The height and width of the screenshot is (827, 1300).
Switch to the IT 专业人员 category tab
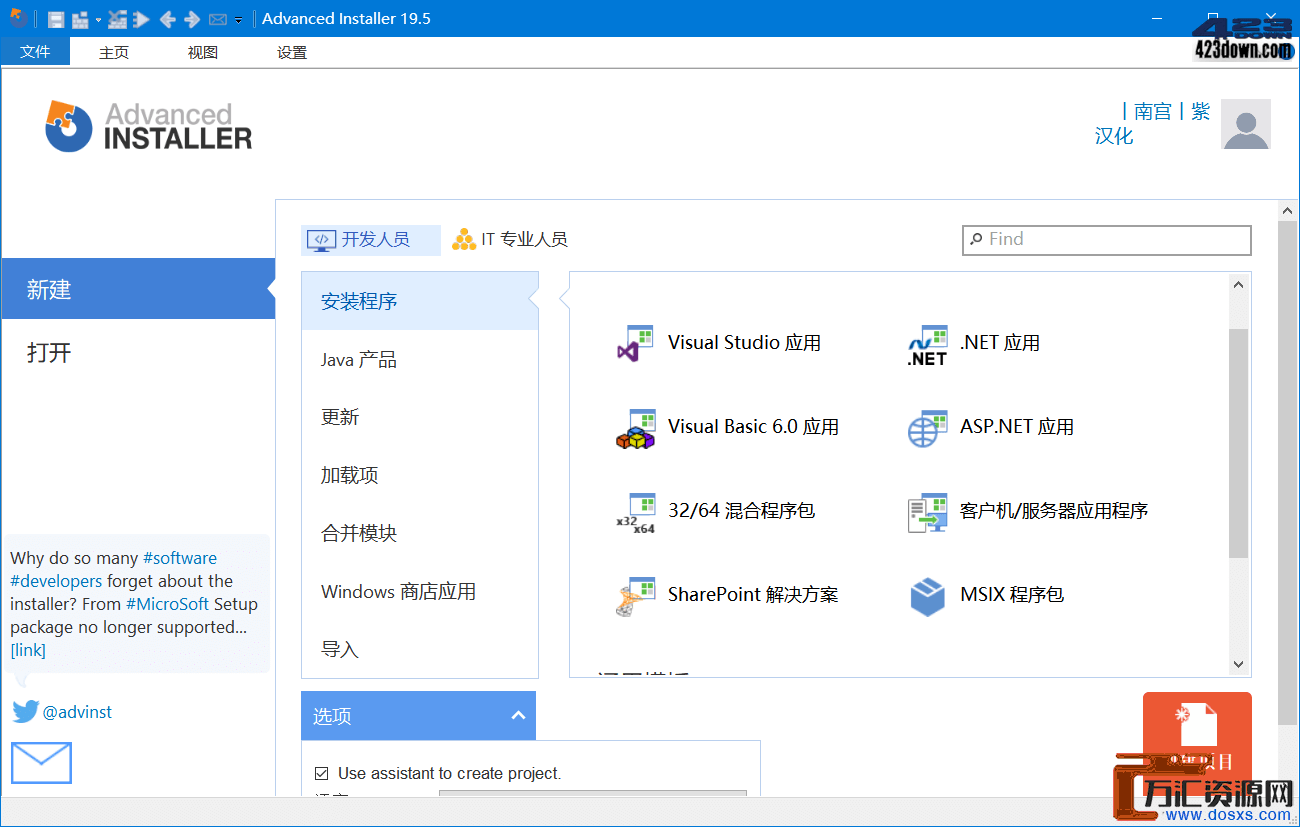pos(510,240)
